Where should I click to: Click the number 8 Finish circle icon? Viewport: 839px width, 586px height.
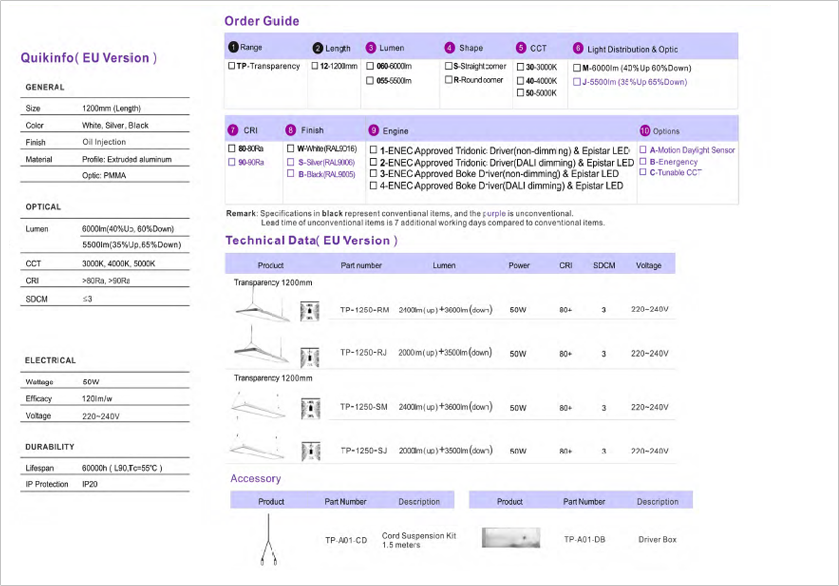(291, 130)
